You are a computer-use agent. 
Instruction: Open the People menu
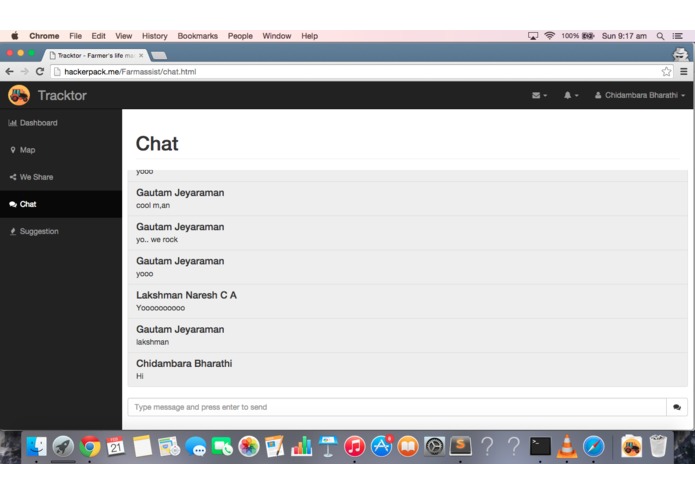pos(240,36)
